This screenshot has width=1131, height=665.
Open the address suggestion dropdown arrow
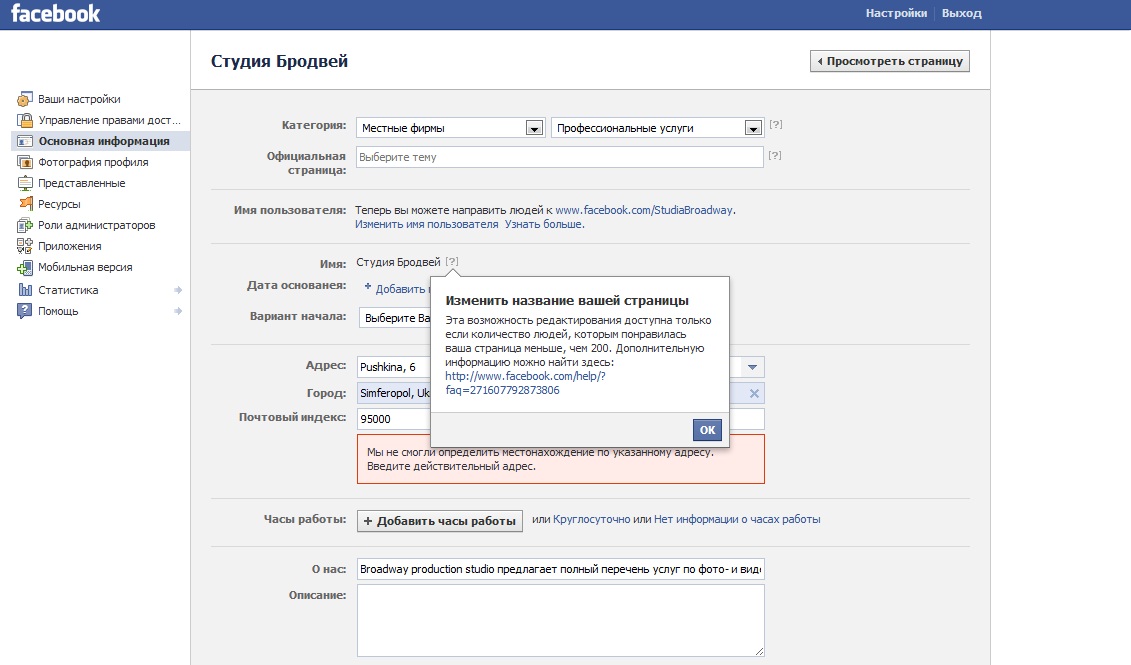tap(752, 367)
